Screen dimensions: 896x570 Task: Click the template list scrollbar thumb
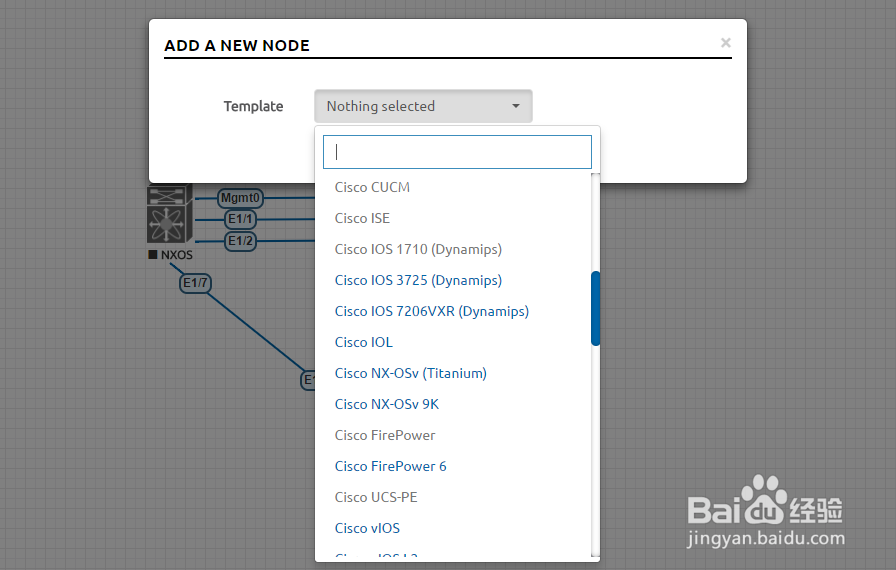point(595,308)
